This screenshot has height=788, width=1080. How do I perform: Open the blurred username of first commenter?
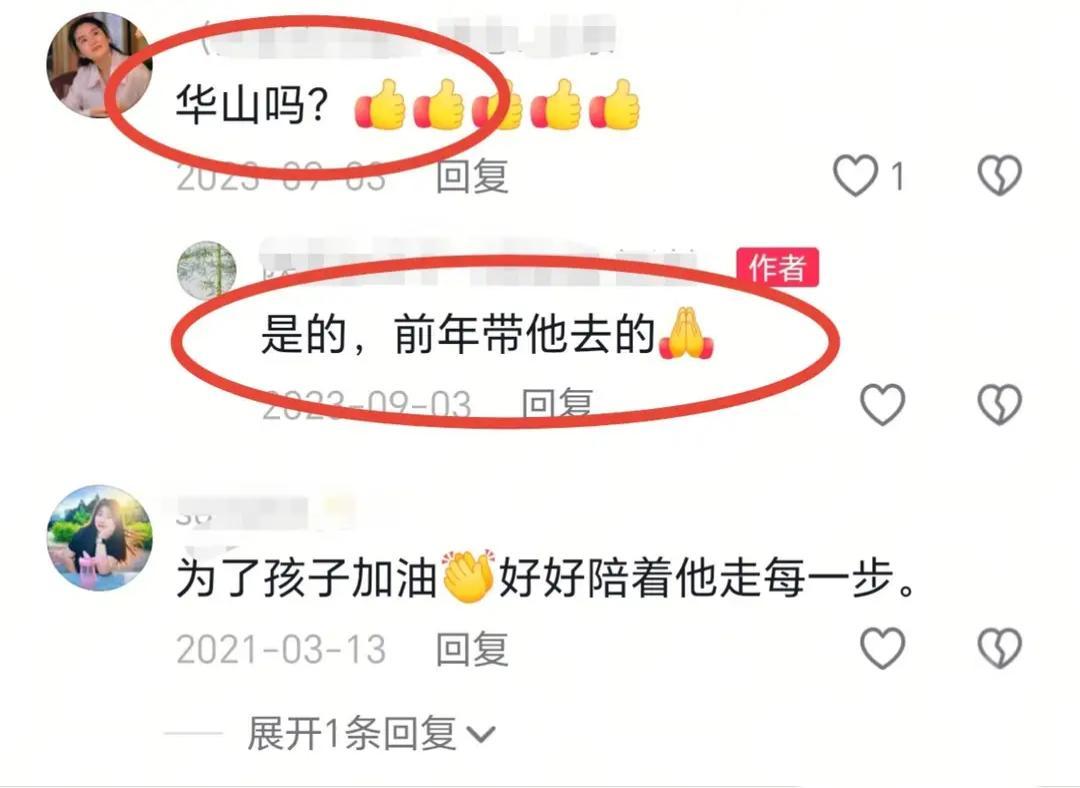410,38
